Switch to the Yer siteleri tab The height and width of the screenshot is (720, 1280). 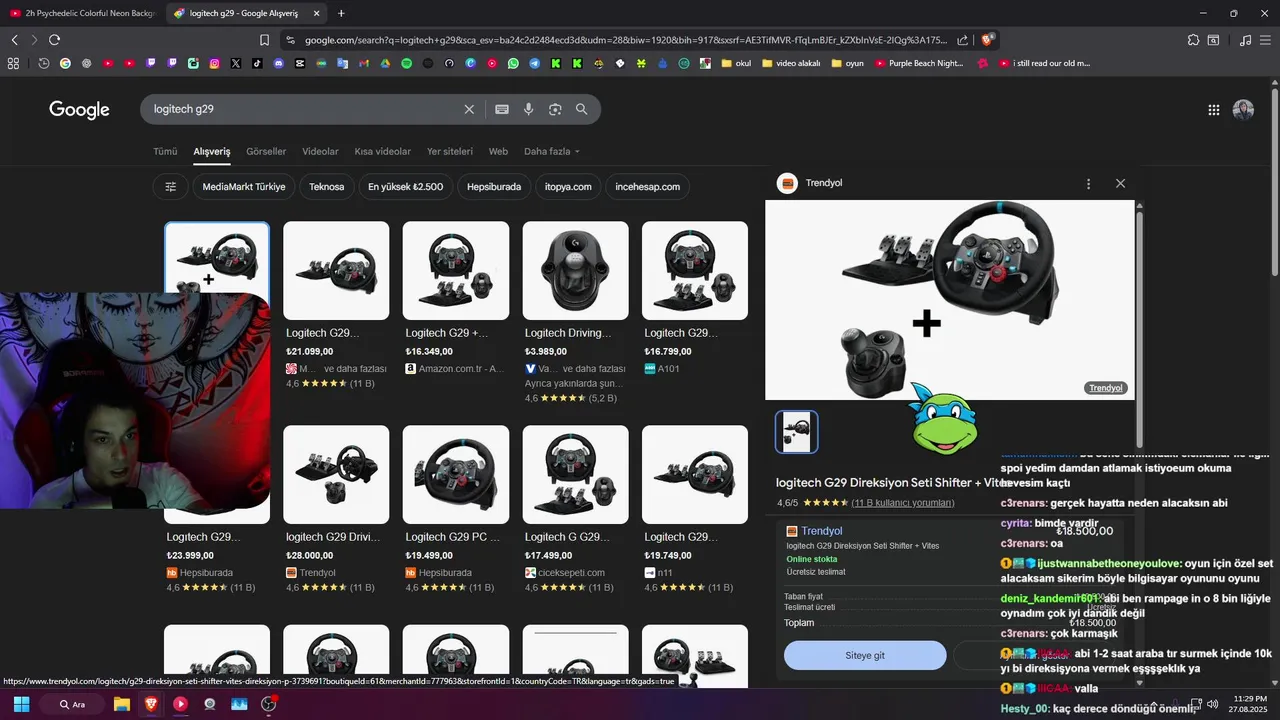[450, 152]
